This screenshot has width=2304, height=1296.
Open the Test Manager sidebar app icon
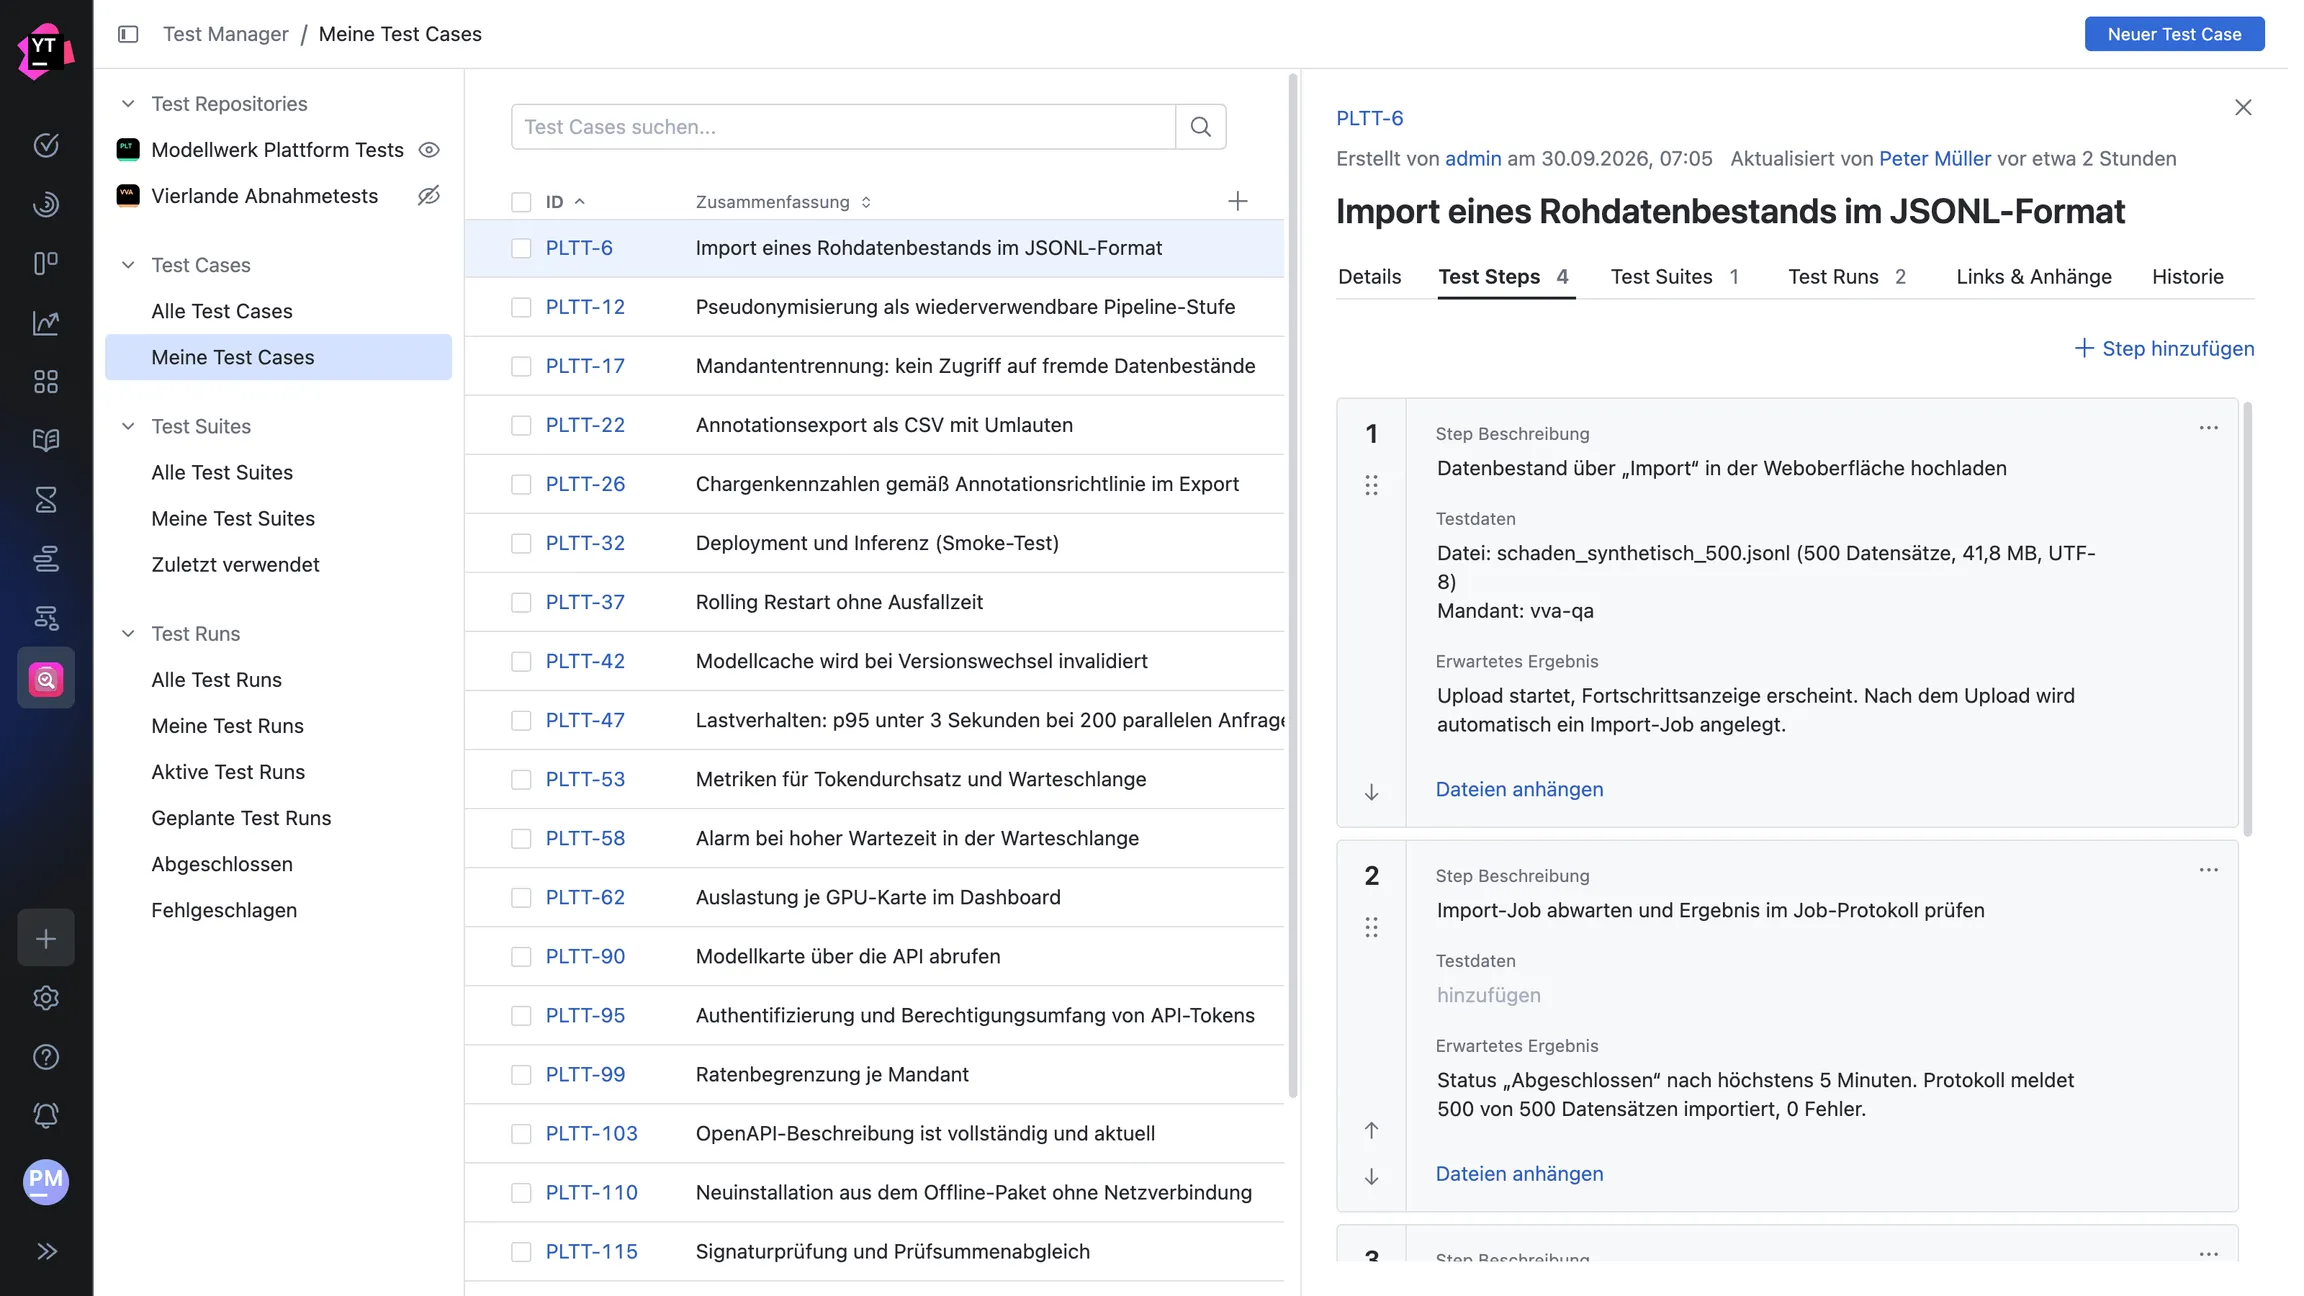(x=46, y=679)
